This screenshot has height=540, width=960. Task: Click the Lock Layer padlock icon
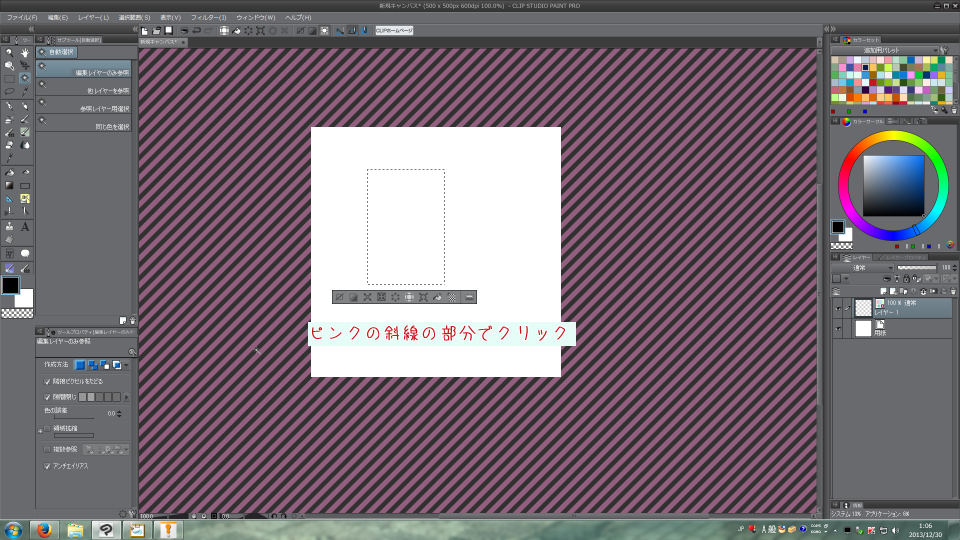906,279
